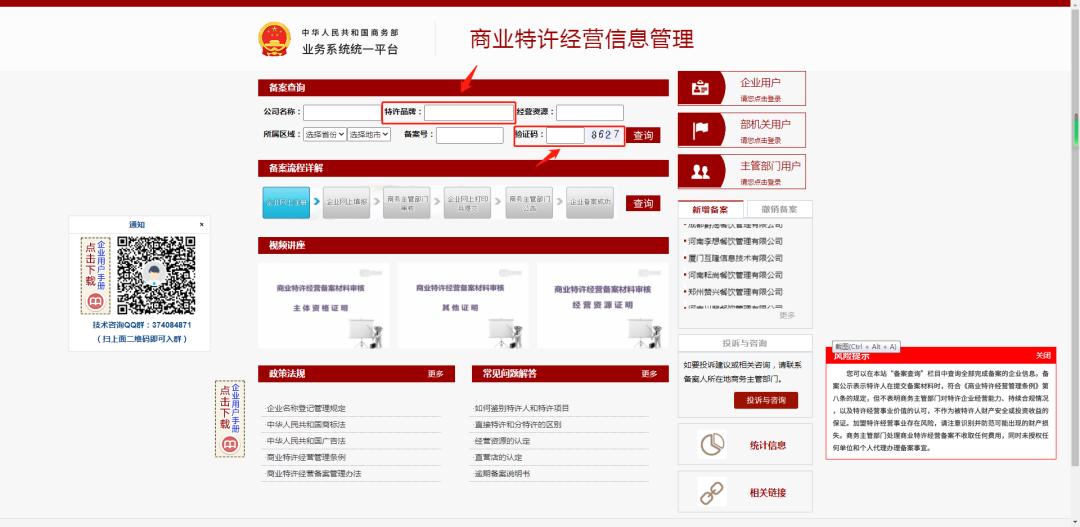Click the captcha image showing 8627
Screen dimensions: 1080x527
[604, 135]
